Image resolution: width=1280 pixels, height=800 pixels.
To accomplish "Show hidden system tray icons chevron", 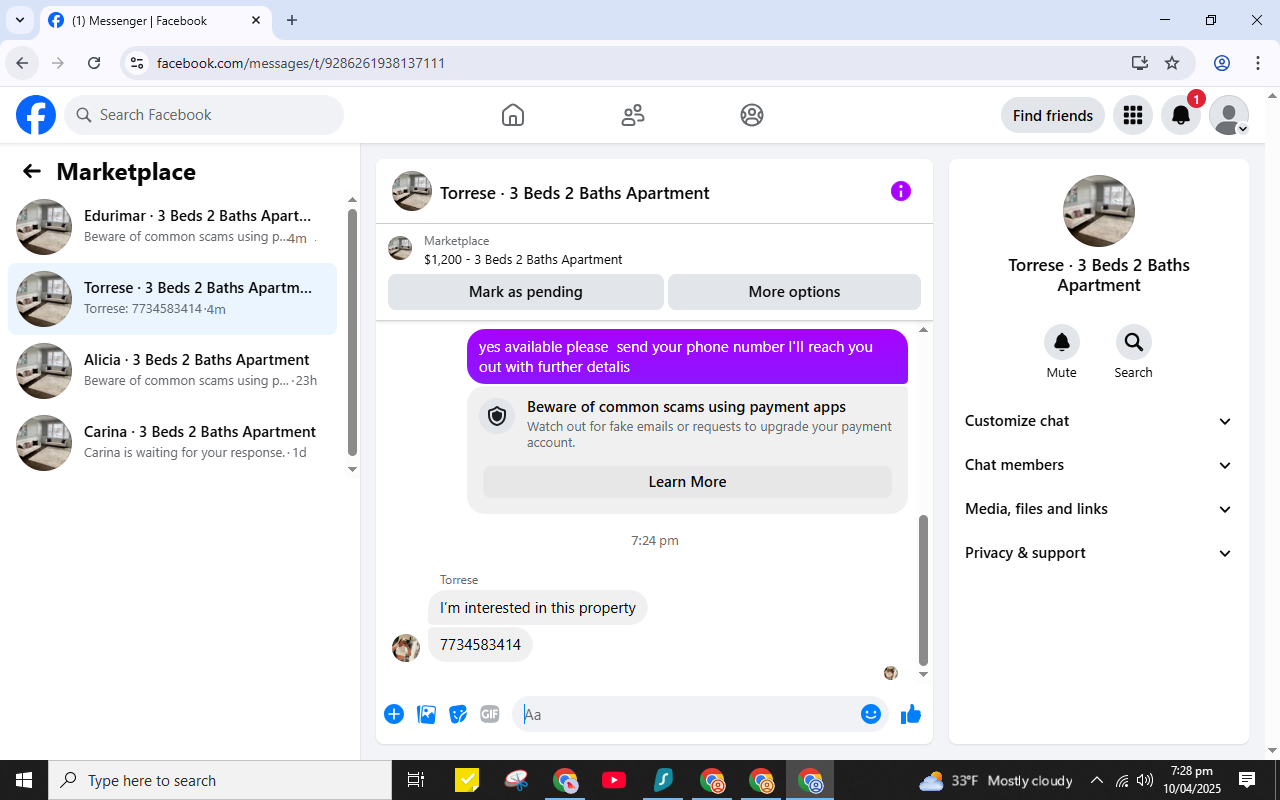I will coord(1097,780).
